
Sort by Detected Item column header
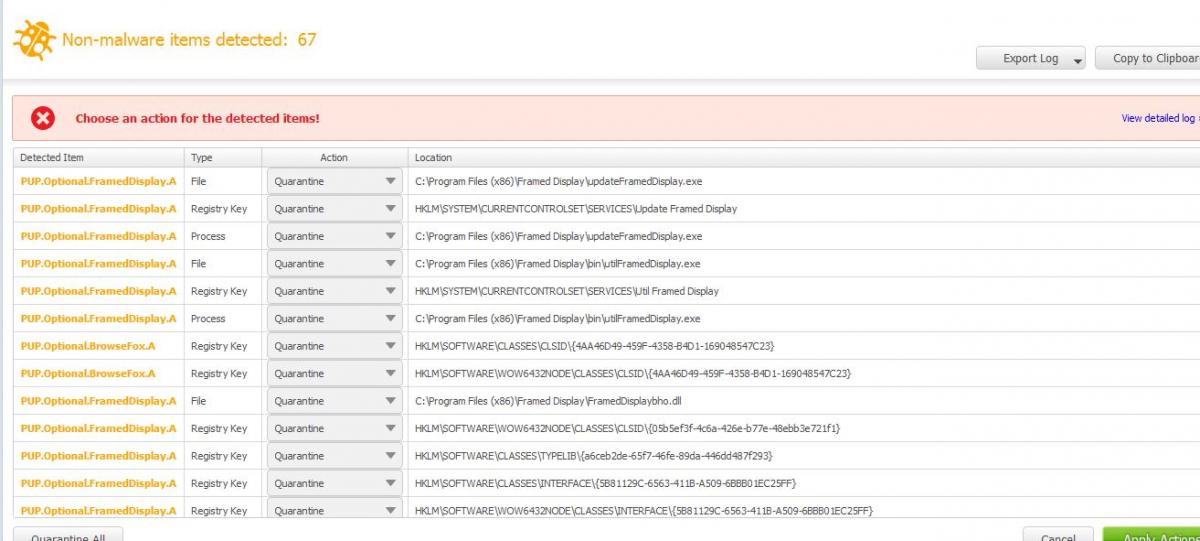[x=98, y=158]
